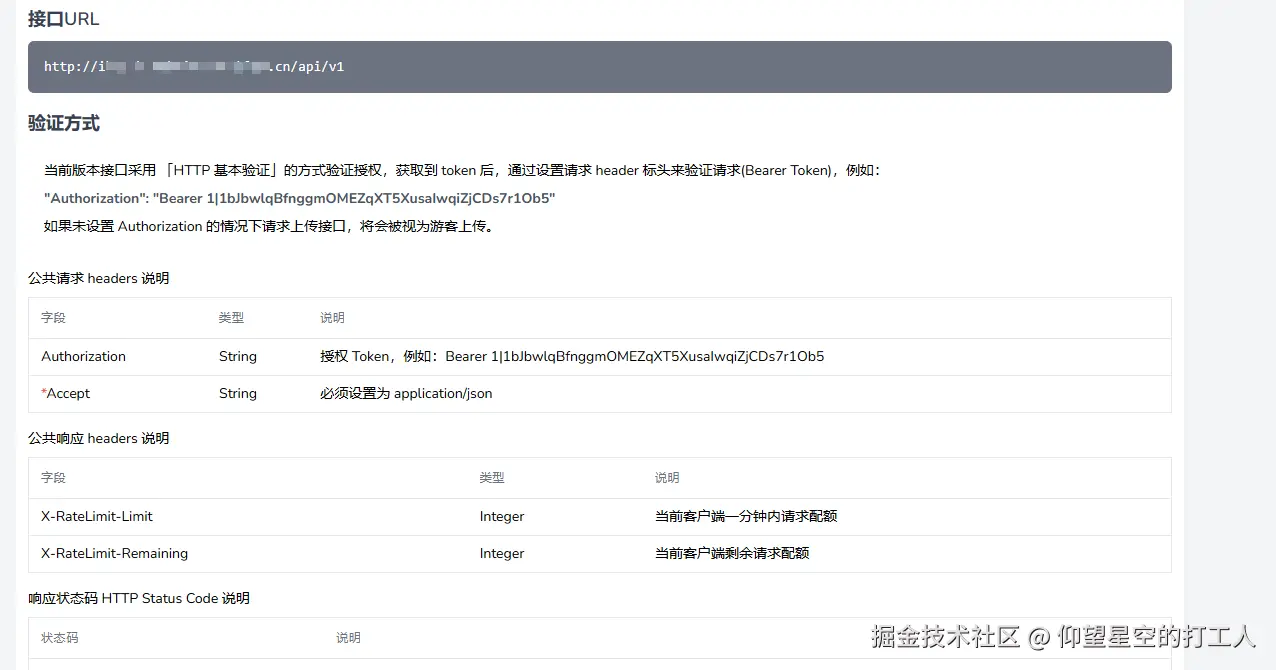Click the X-RateLimit-Limit cell
The height and width of the screenshot is (670, 1276).
tap(97, 516)
